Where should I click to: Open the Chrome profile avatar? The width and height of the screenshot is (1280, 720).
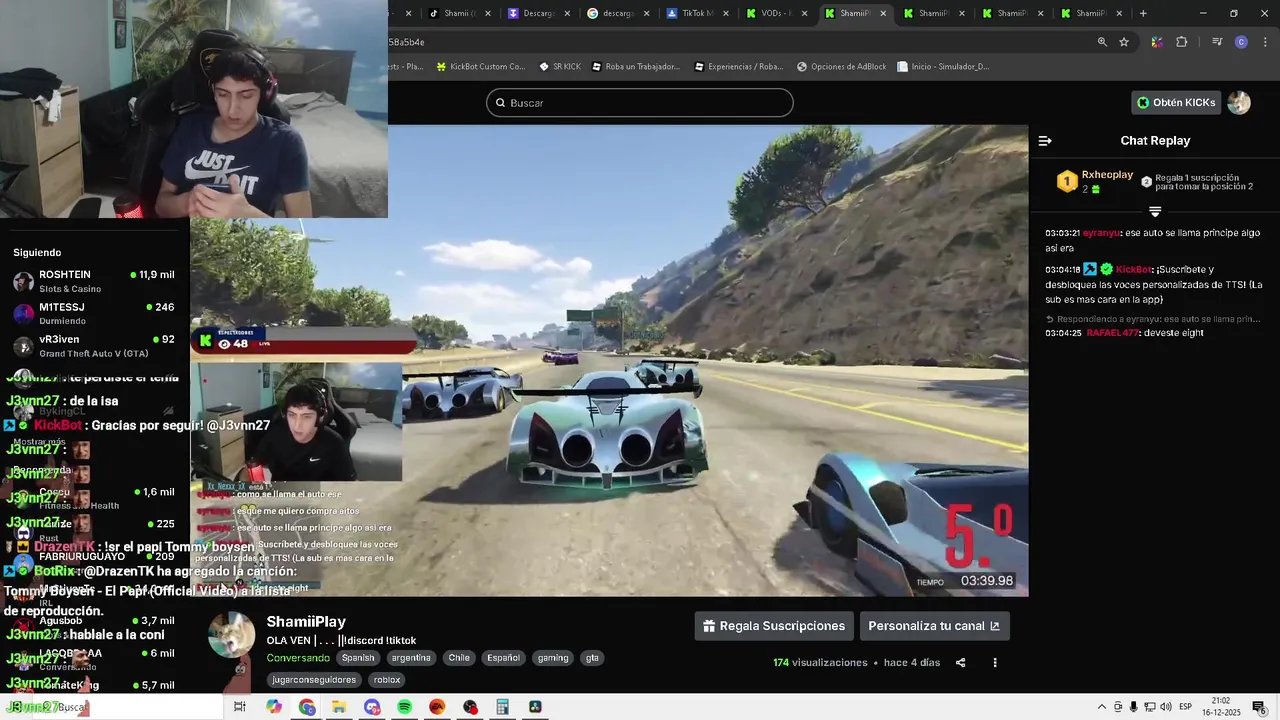pyautogui.click(x=1241, y=42)
